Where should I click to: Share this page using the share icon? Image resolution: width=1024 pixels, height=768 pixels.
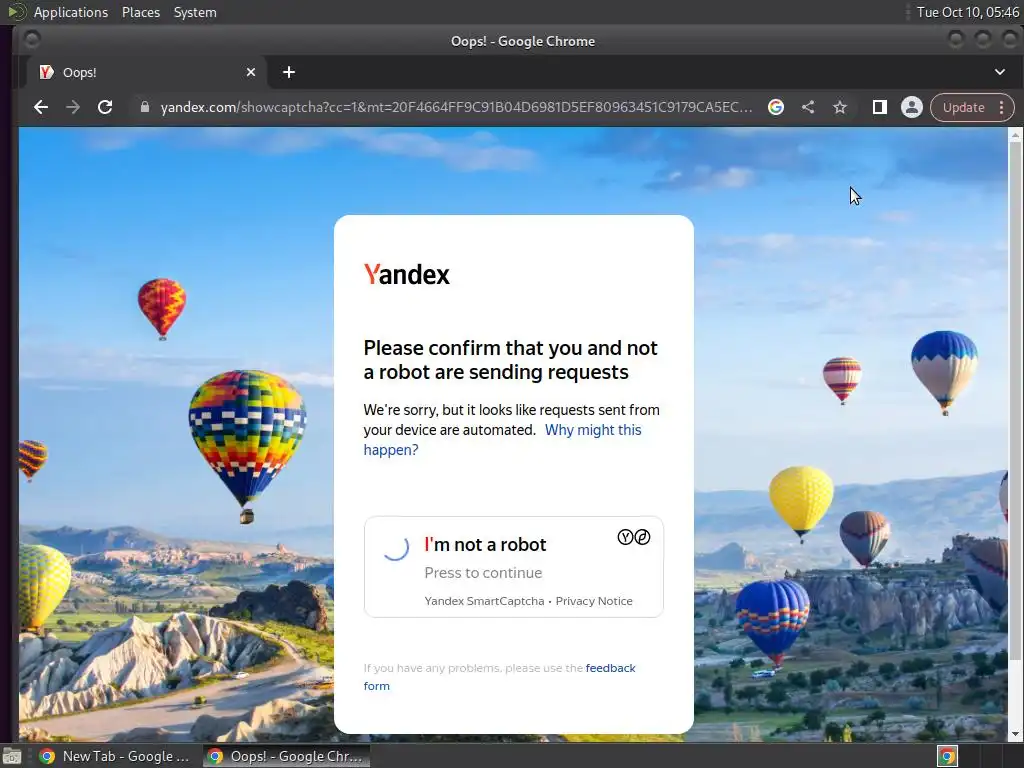tap(808, 107)
